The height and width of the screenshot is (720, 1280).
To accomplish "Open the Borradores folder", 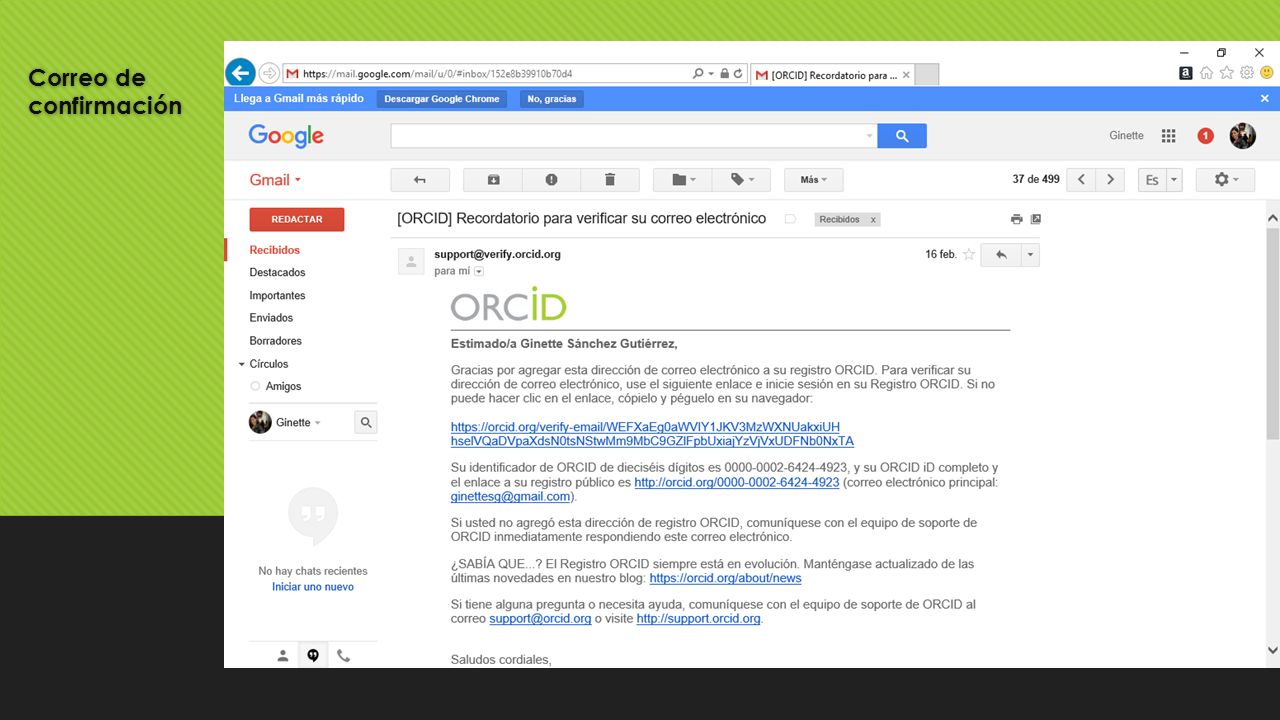I will [275, 341].
